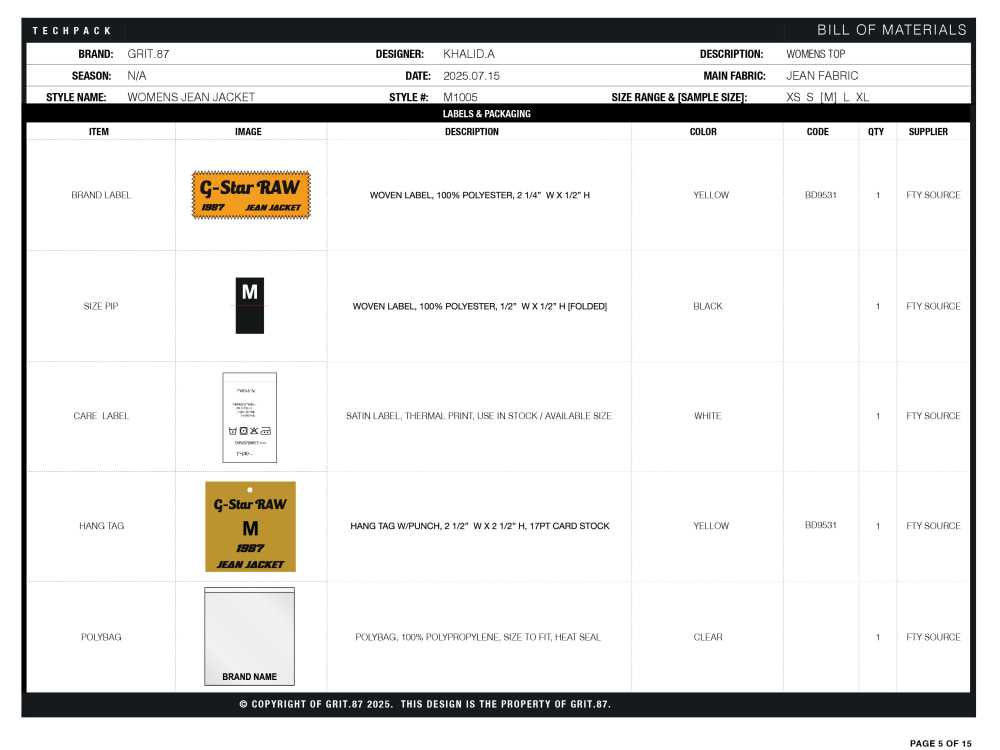Click the black size pip M image
Image resolution: width=1000 pixels, height=750 pixels.
pos(249,305)
